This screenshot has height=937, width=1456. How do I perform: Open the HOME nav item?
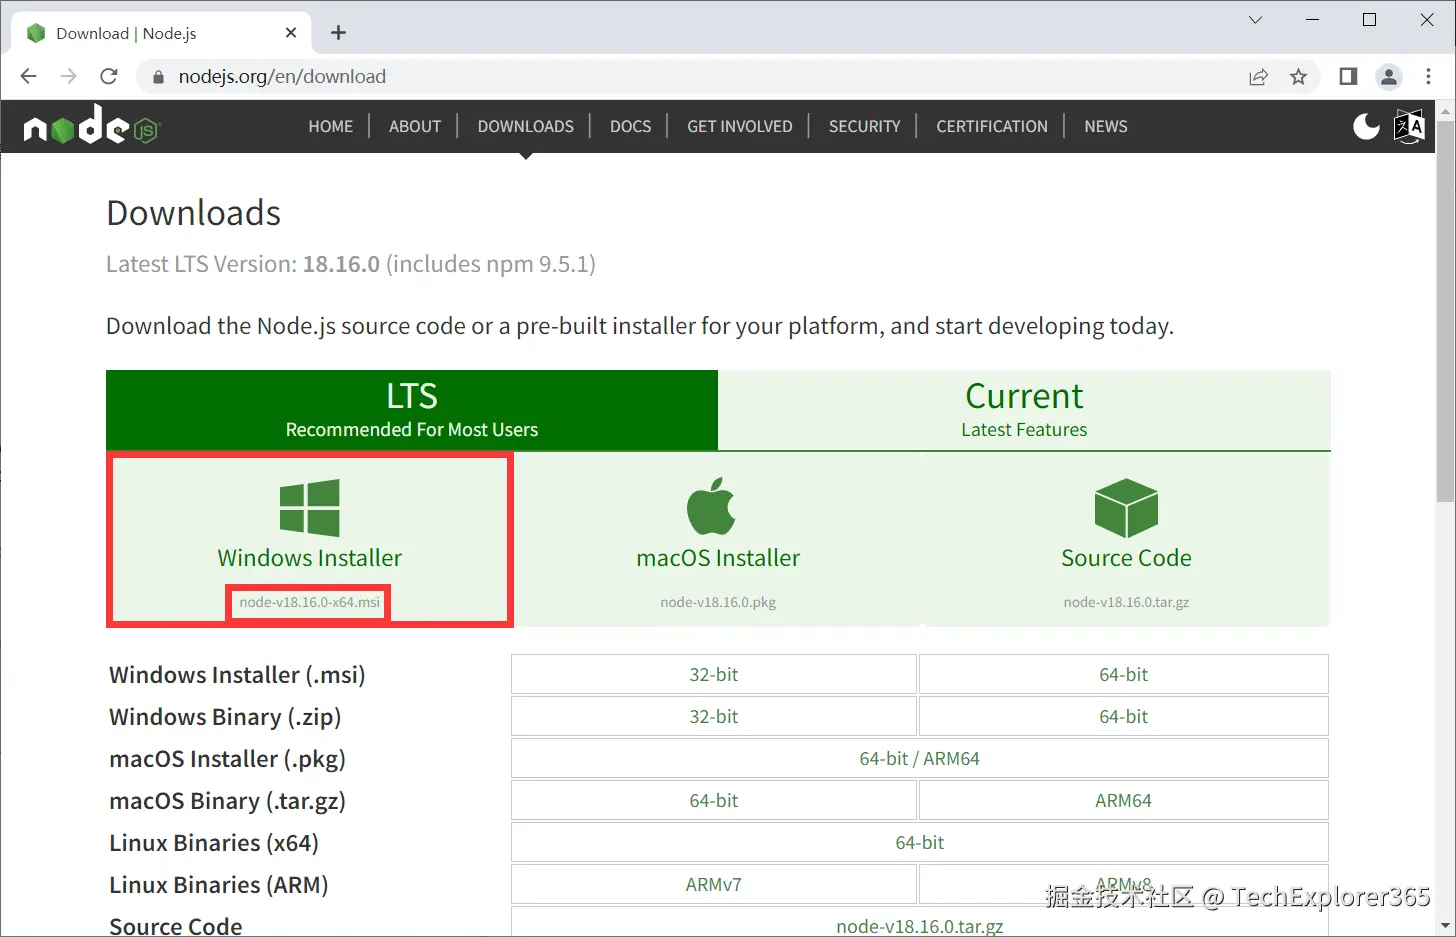(331, 126)
